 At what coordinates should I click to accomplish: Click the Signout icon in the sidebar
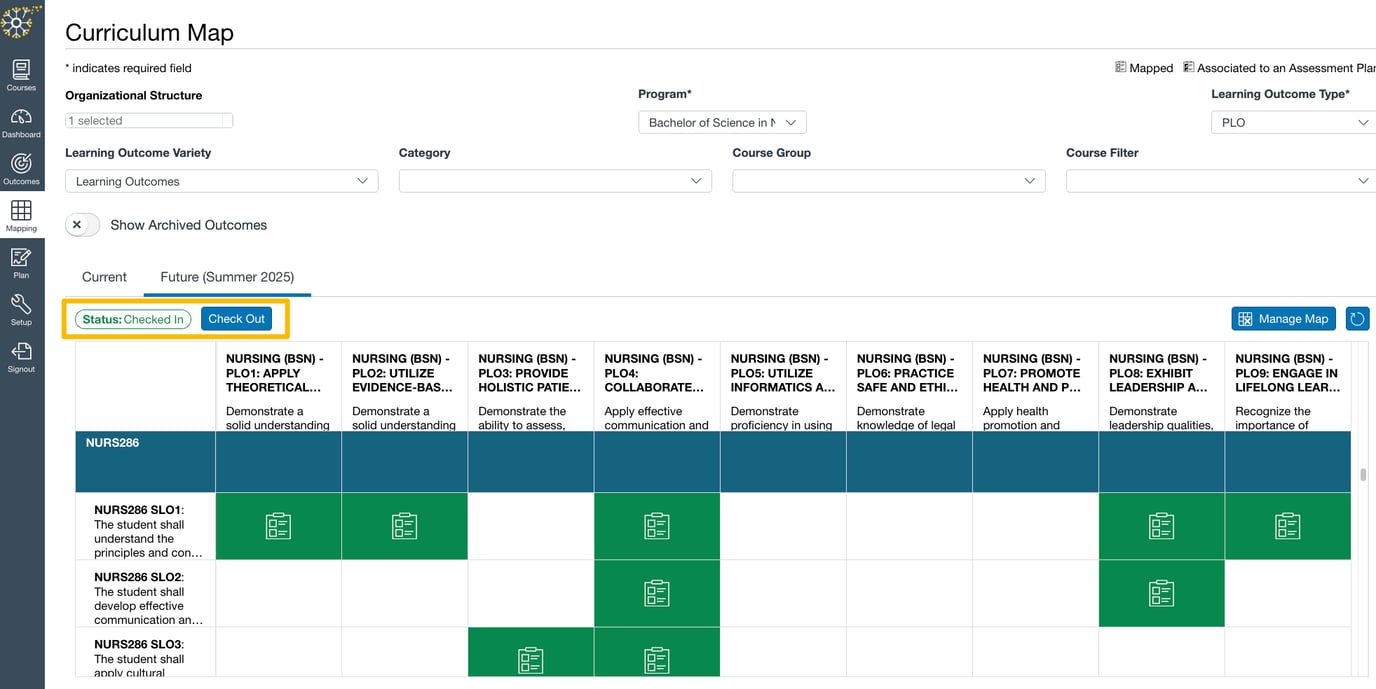[x=20, y=354]
